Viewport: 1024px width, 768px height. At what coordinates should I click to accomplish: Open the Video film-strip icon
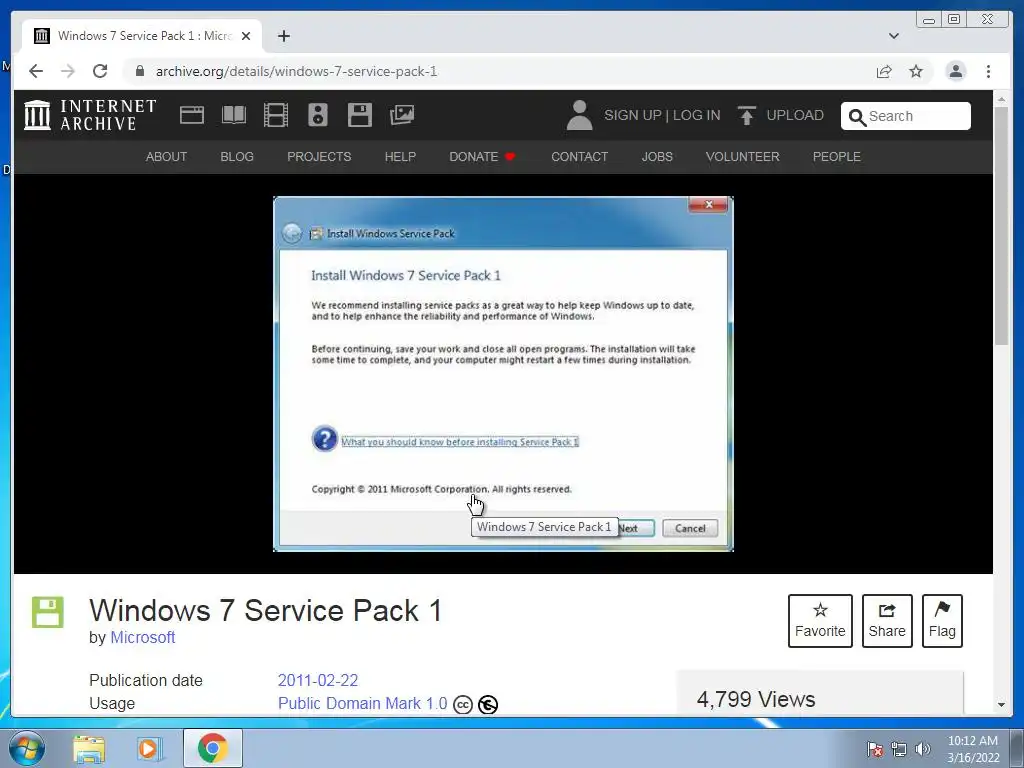pyautogui.click(x=276, y=115)
